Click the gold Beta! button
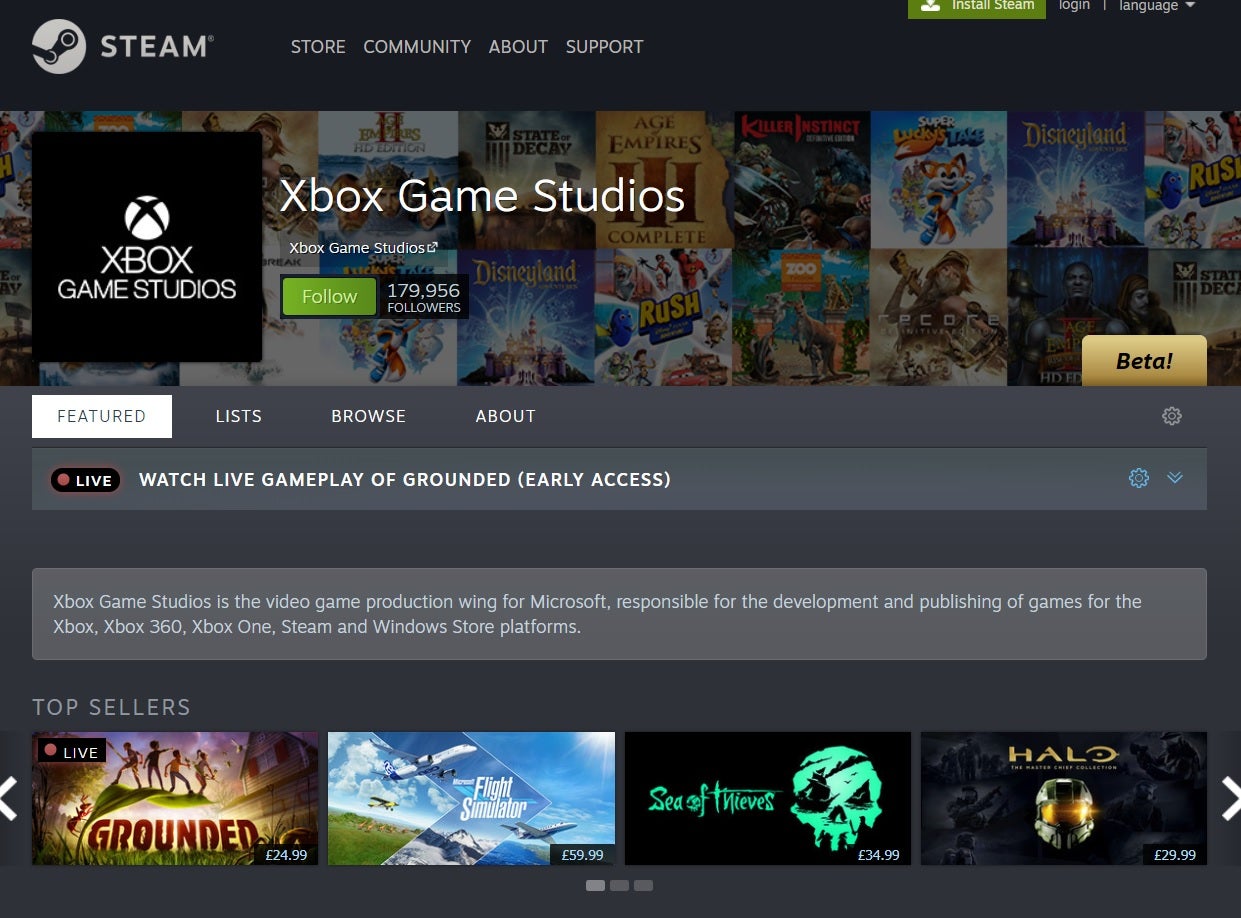Image resolution: width=1241 pixels, height=918 pixels. 1144,361
